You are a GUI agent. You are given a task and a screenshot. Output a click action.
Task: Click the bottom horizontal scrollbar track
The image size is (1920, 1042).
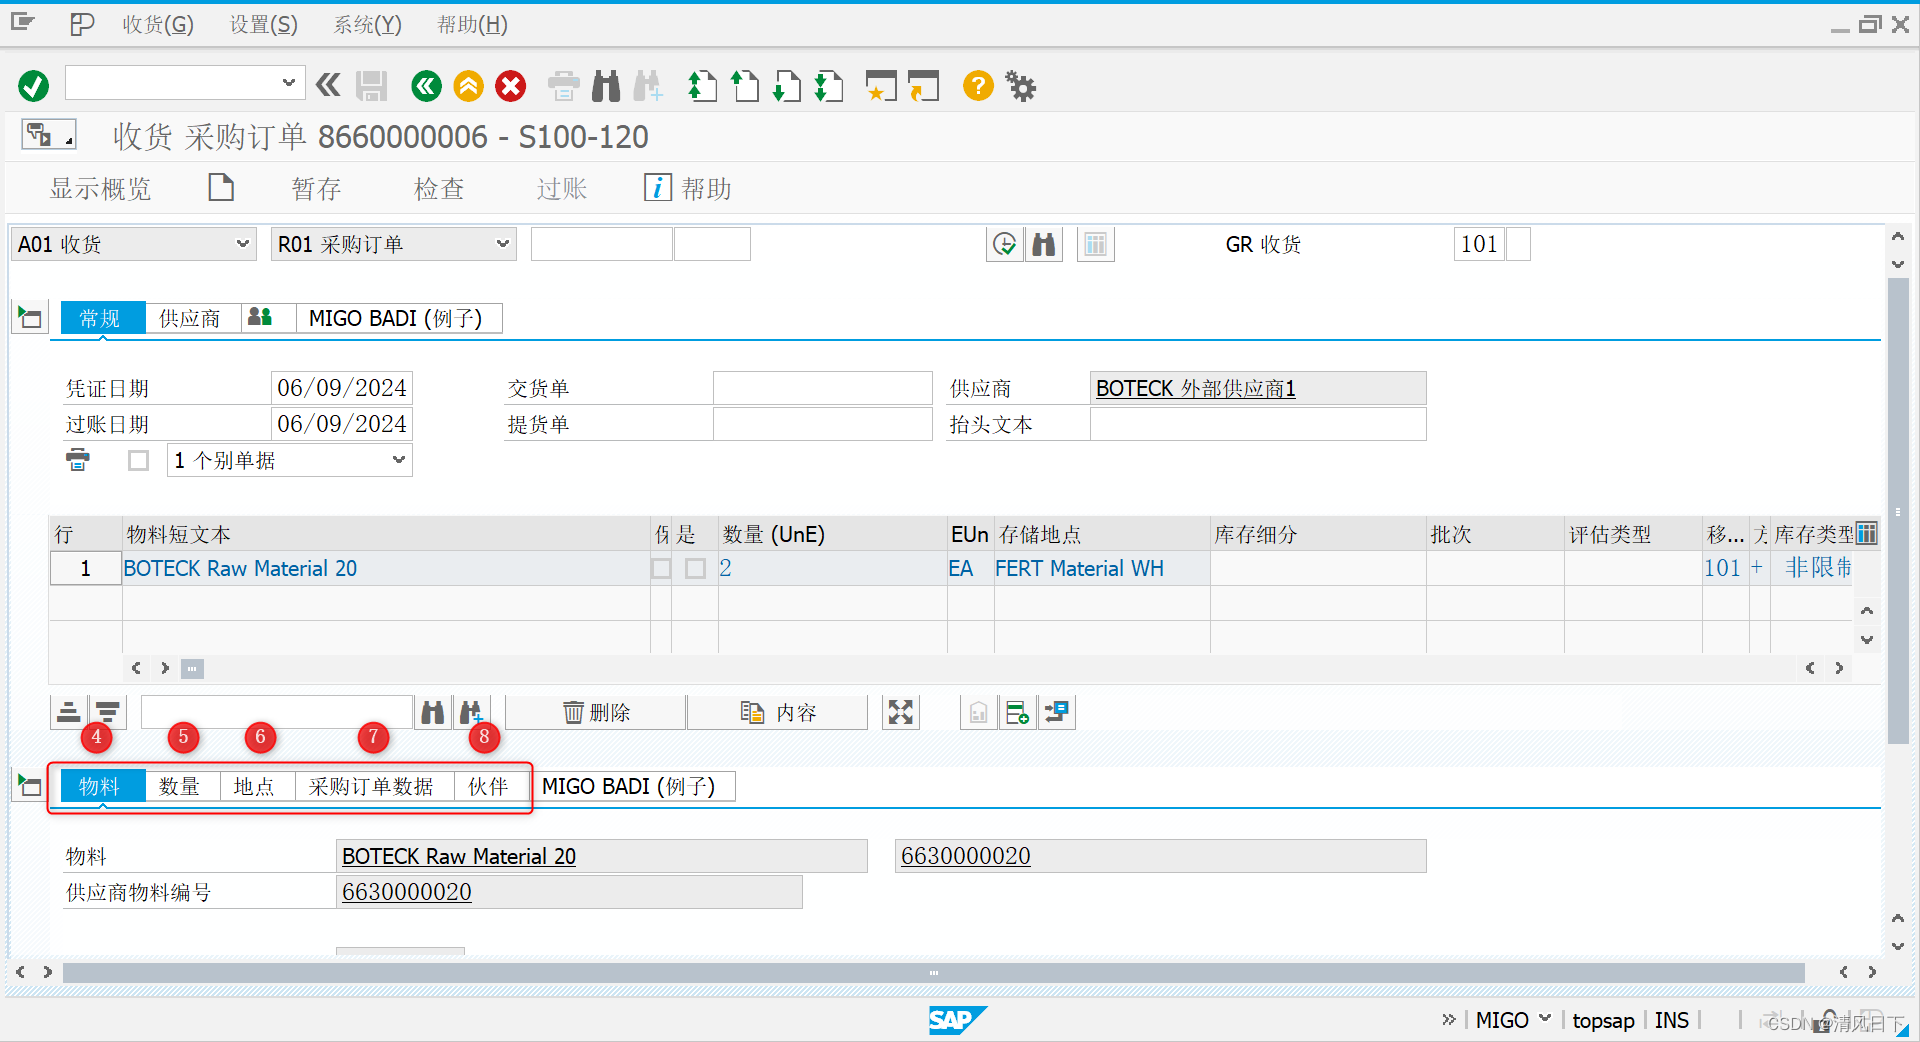(x=934, y=972)
